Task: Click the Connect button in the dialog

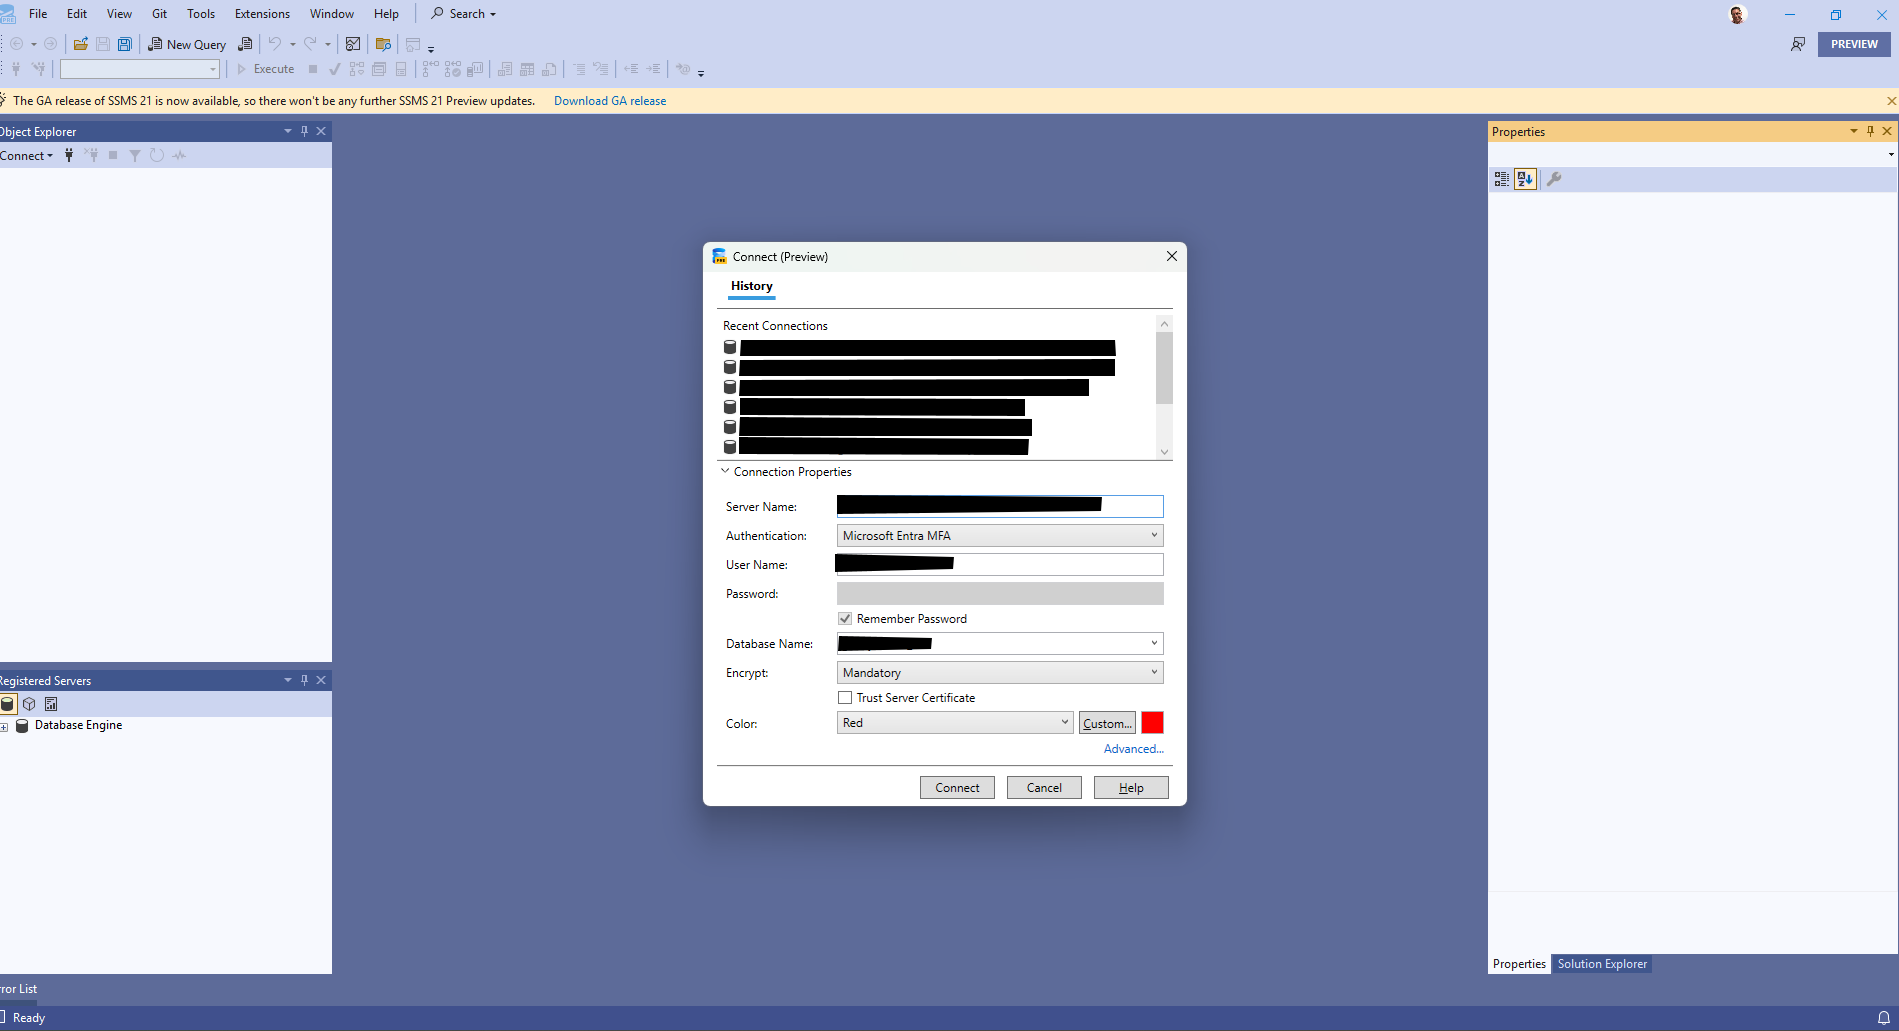Action: tap(957, 788)
